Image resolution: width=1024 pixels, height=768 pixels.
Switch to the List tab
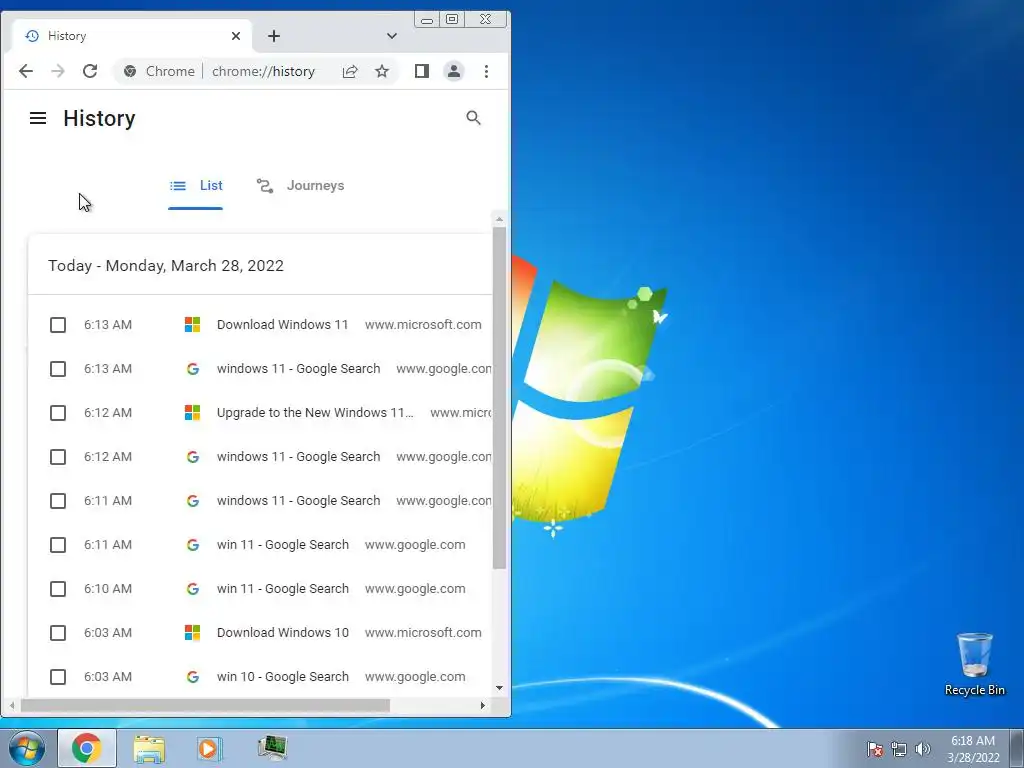click(196, 185)
